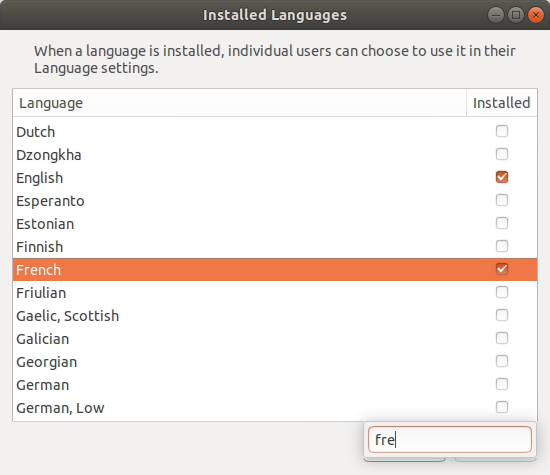Viewport: 550px width, 475px height.
Task: Enable the Galician installed checkbox
Action: coord(502,338)
